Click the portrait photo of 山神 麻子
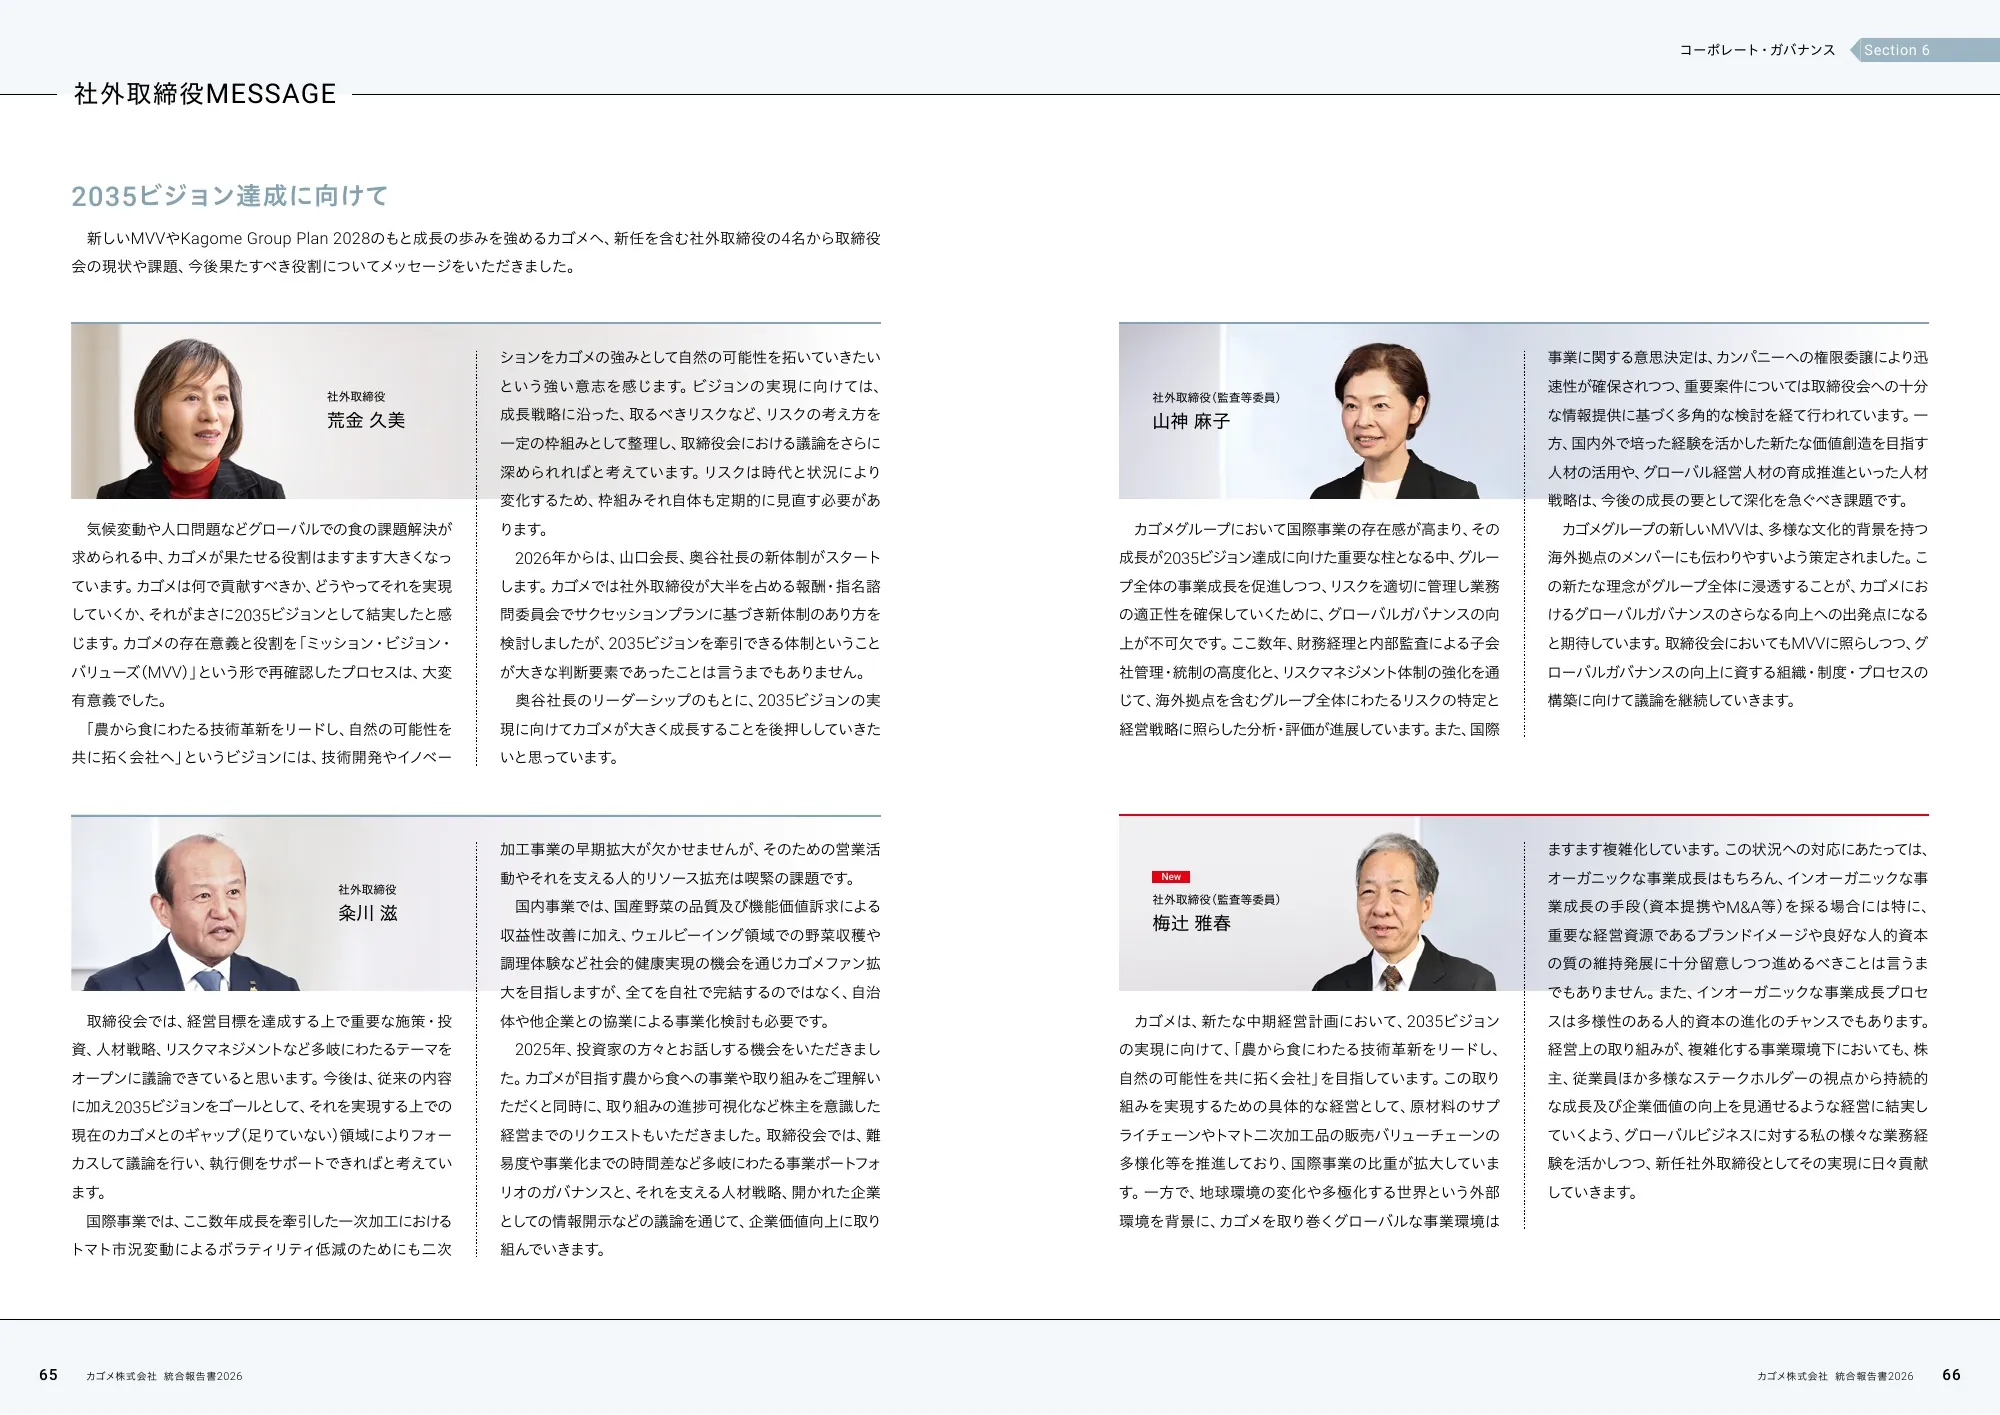2000x1415 pixels. [1392, 420]
